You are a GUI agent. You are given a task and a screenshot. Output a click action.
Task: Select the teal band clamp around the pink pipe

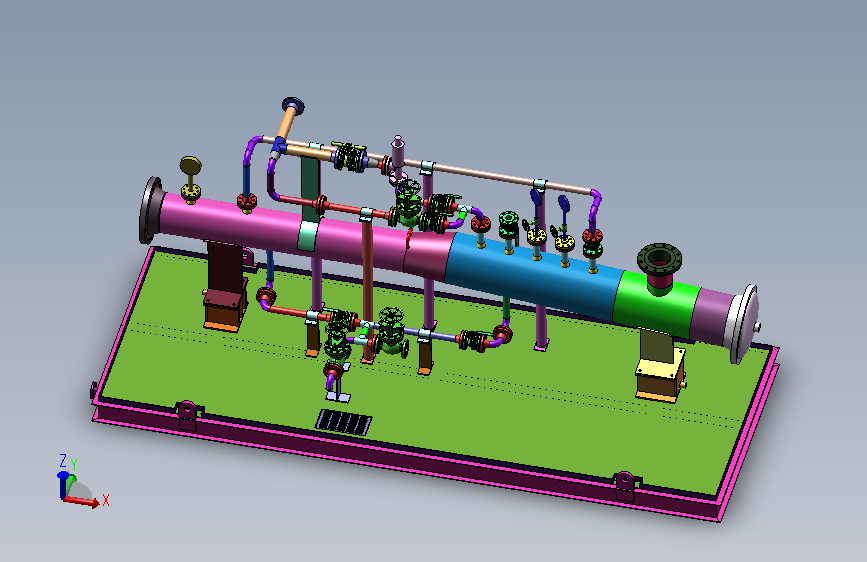(307, 235)
